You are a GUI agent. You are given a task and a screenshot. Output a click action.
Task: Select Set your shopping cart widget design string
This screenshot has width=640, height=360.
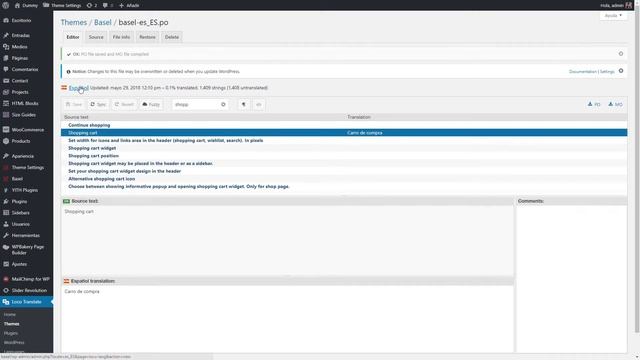point(344,171)
